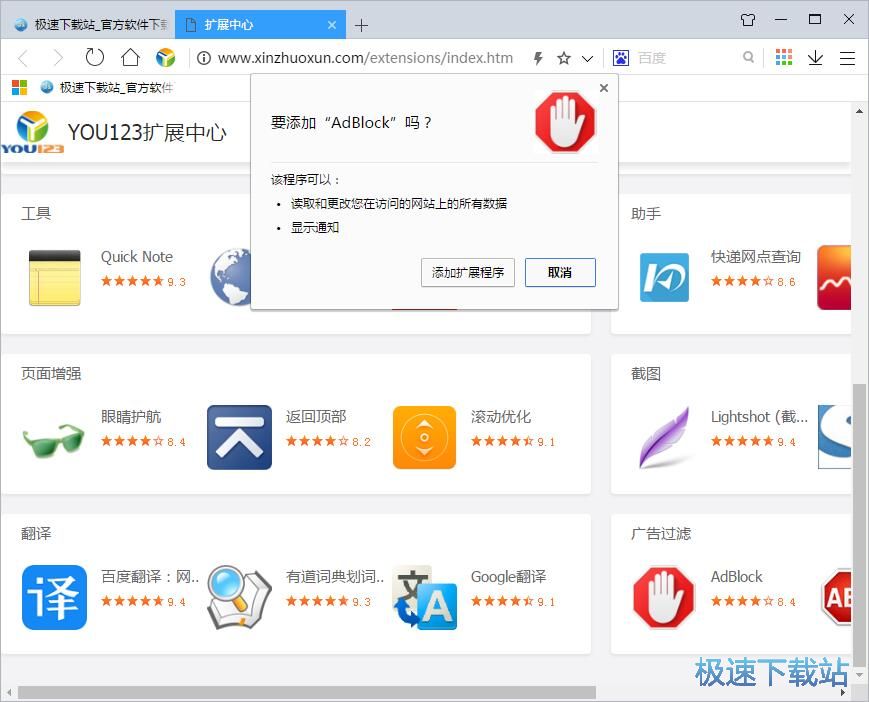Image resolution: width=869 pixels, height=702 pixels.
Task: Click the 9.3 star rating of Quick Note
Action: pos(143,281)
